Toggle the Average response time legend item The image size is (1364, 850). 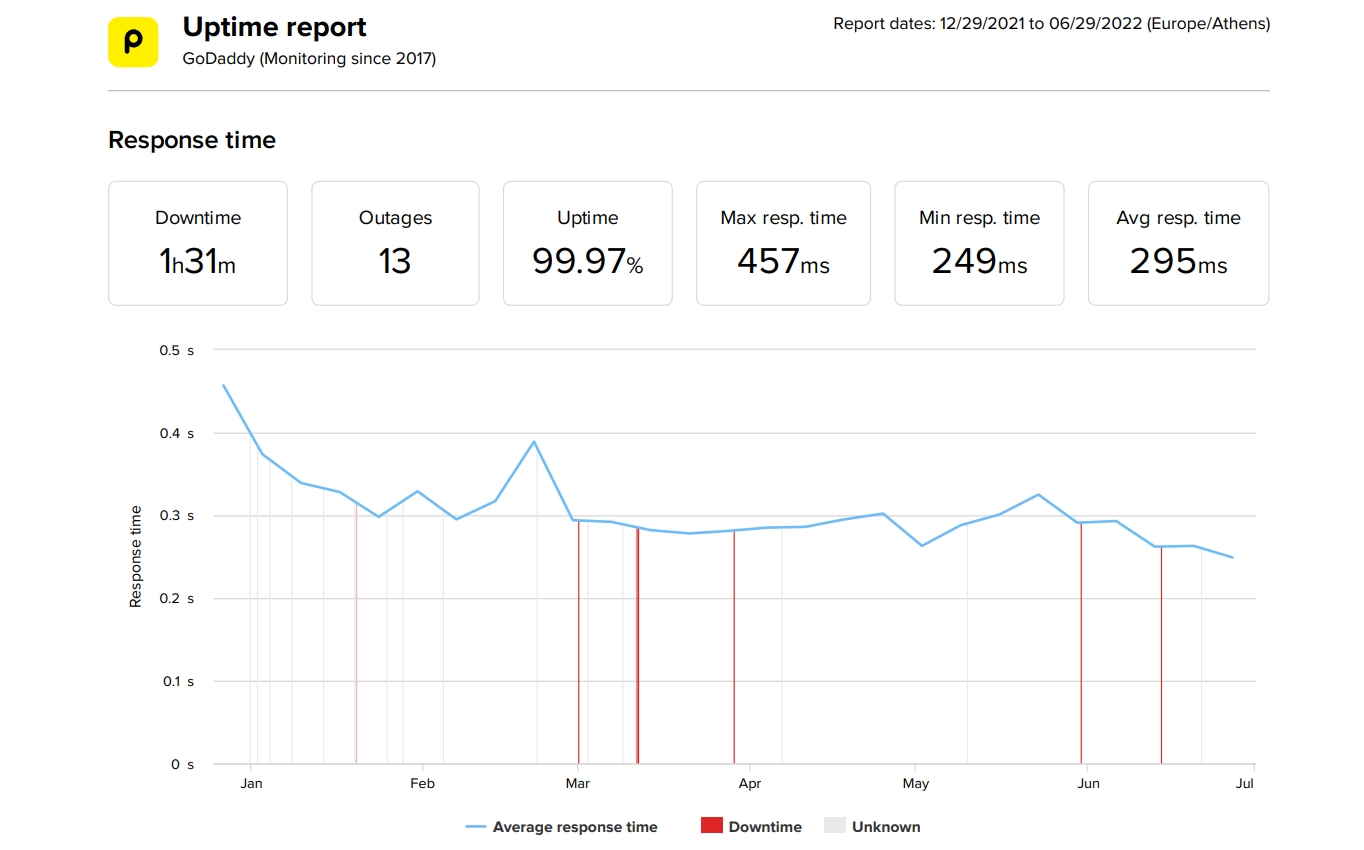[562, 827]
